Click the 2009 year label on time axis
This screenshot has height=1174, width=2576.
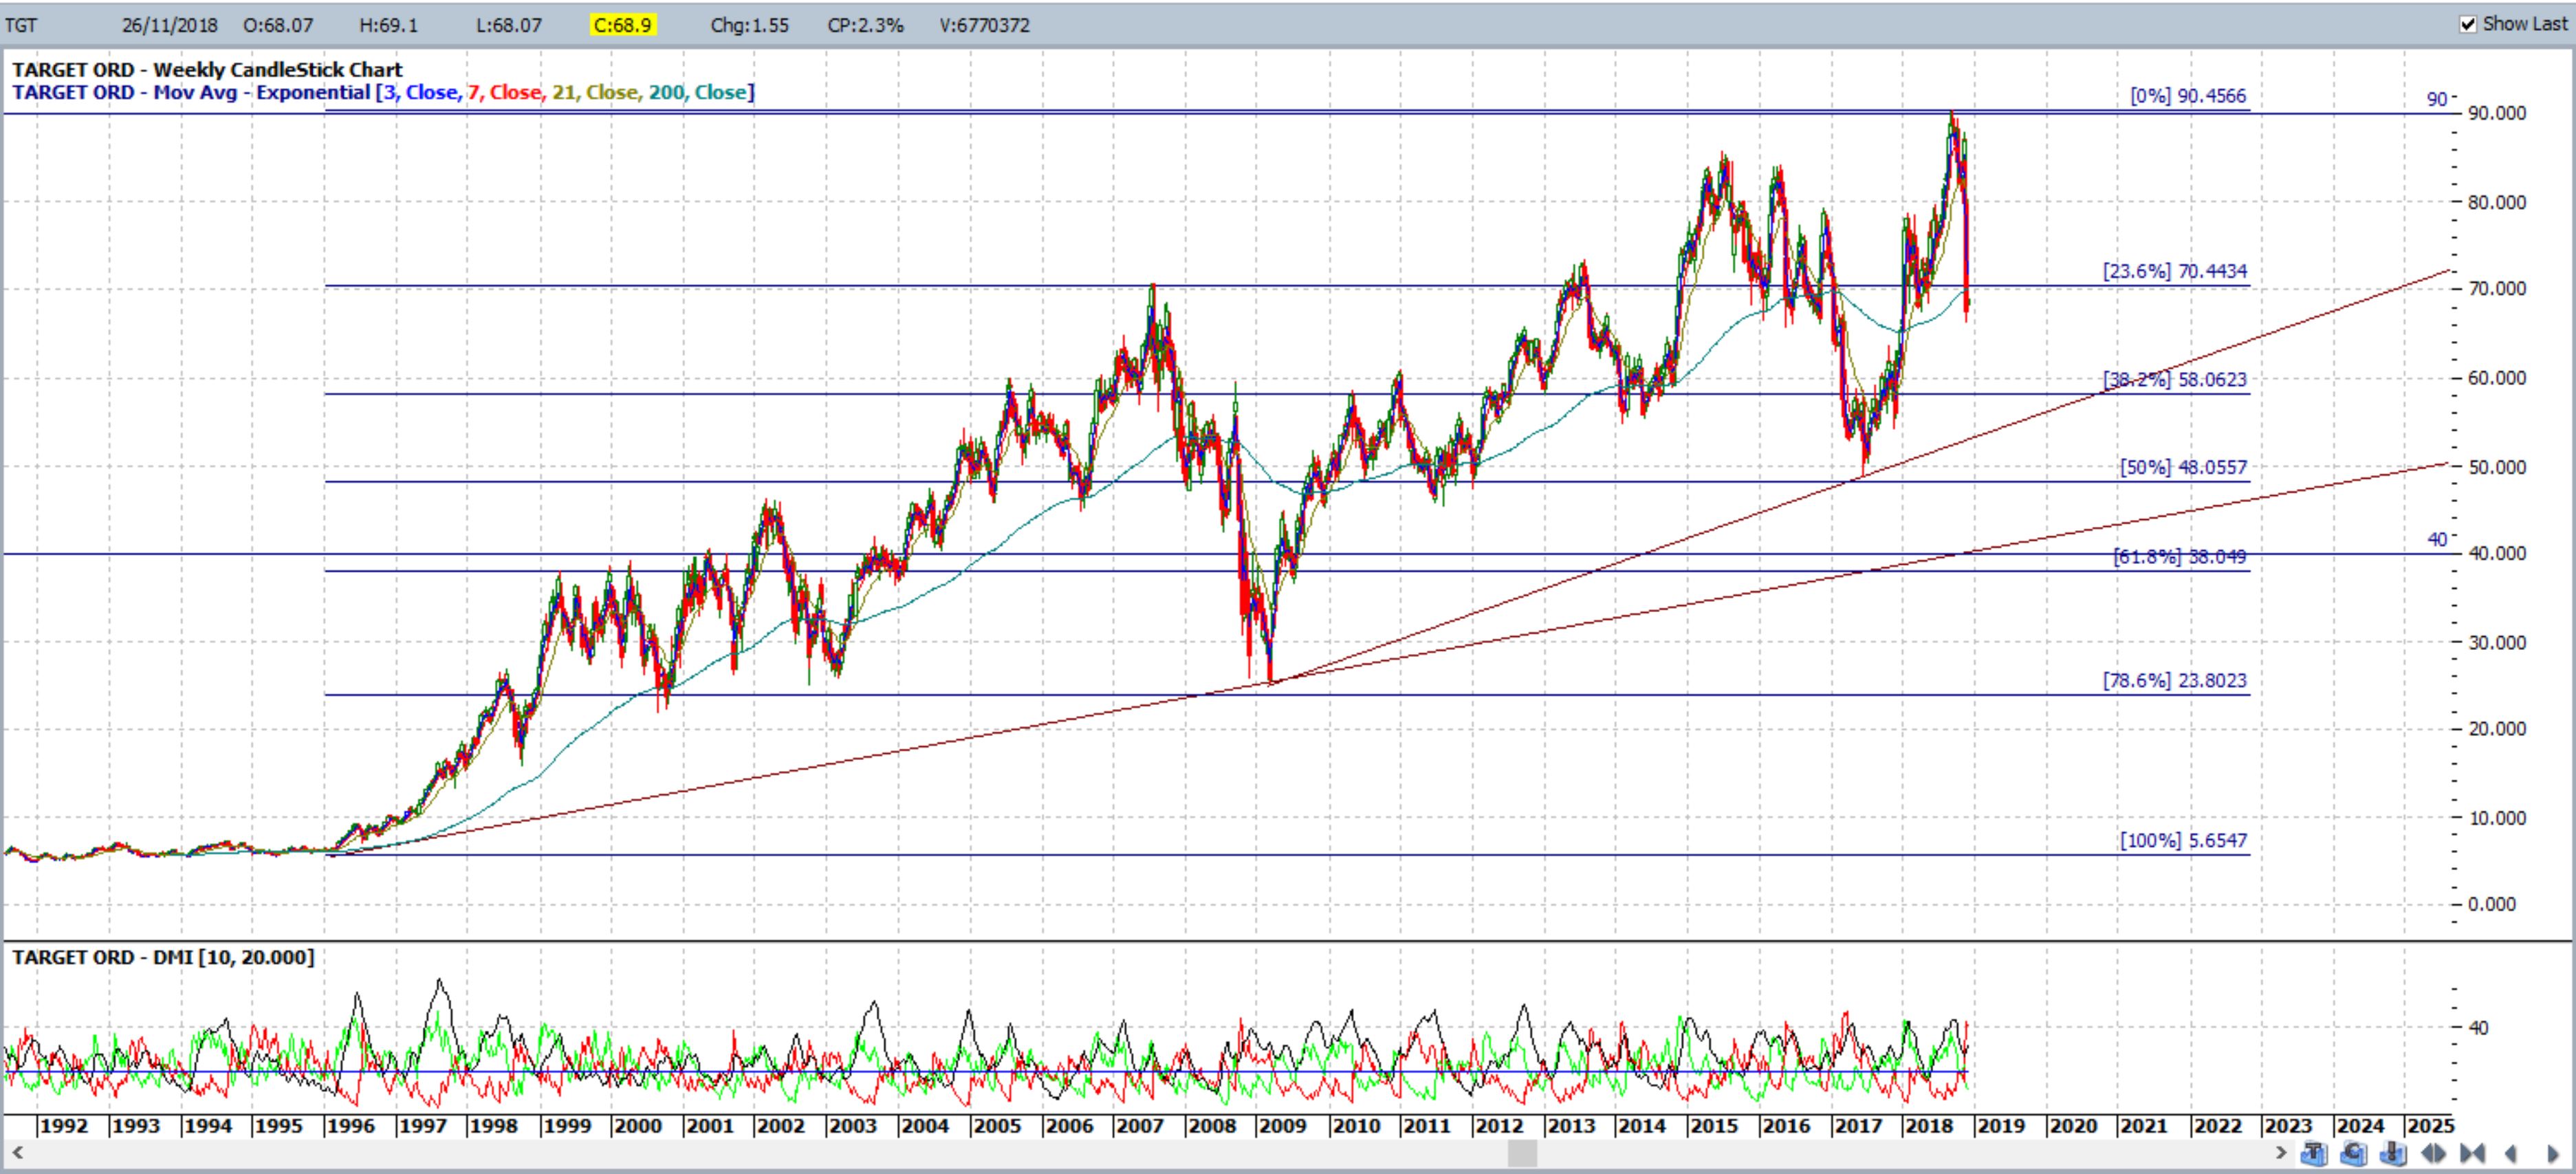pos(1282,1126)
